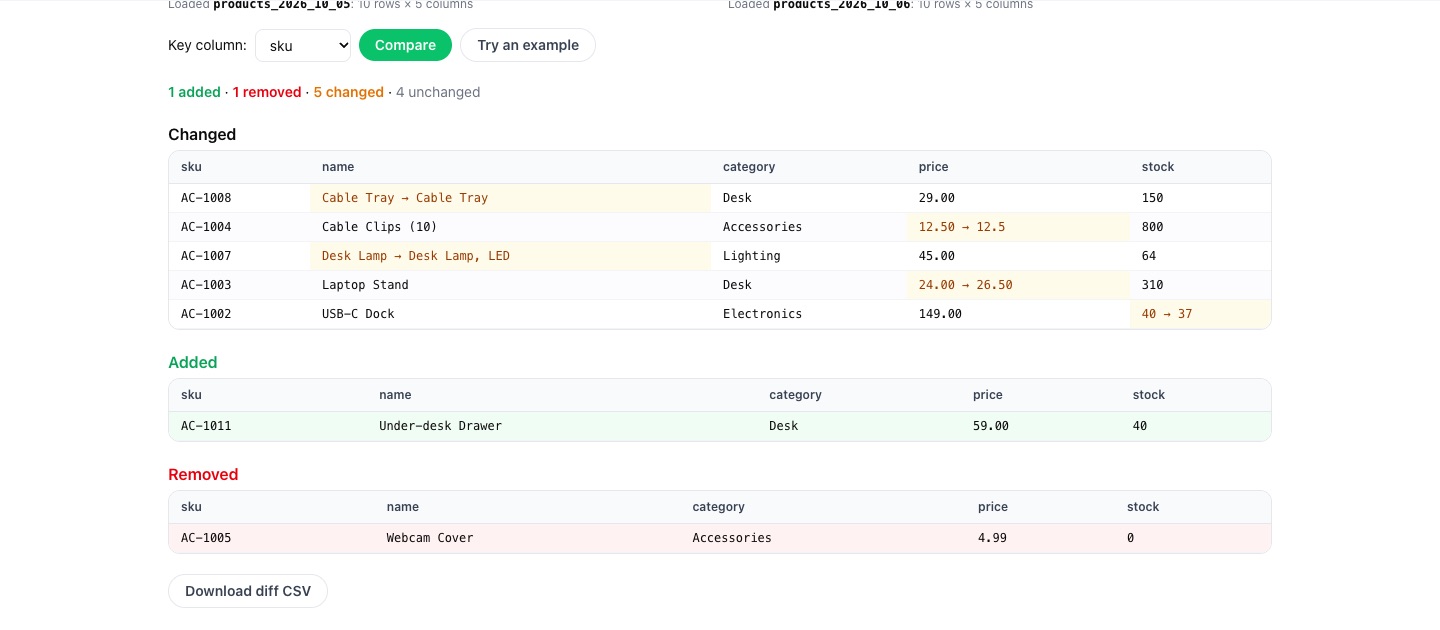The image size is (1440, 630).
Task: Click the '4 unchanged' summary text
Action: (x=438, y=92)
